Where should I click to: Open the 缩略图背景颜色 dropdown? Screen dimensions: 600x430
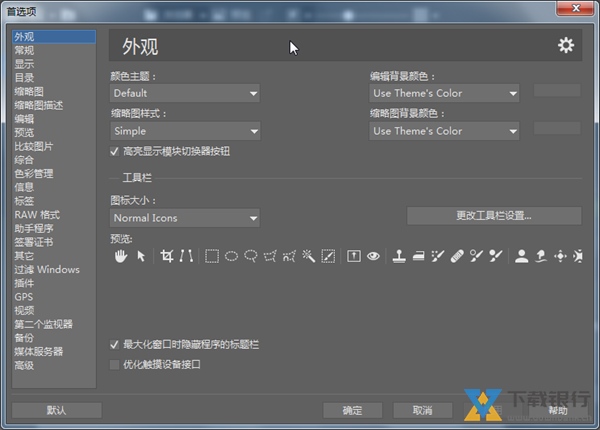tap(444, 131)
